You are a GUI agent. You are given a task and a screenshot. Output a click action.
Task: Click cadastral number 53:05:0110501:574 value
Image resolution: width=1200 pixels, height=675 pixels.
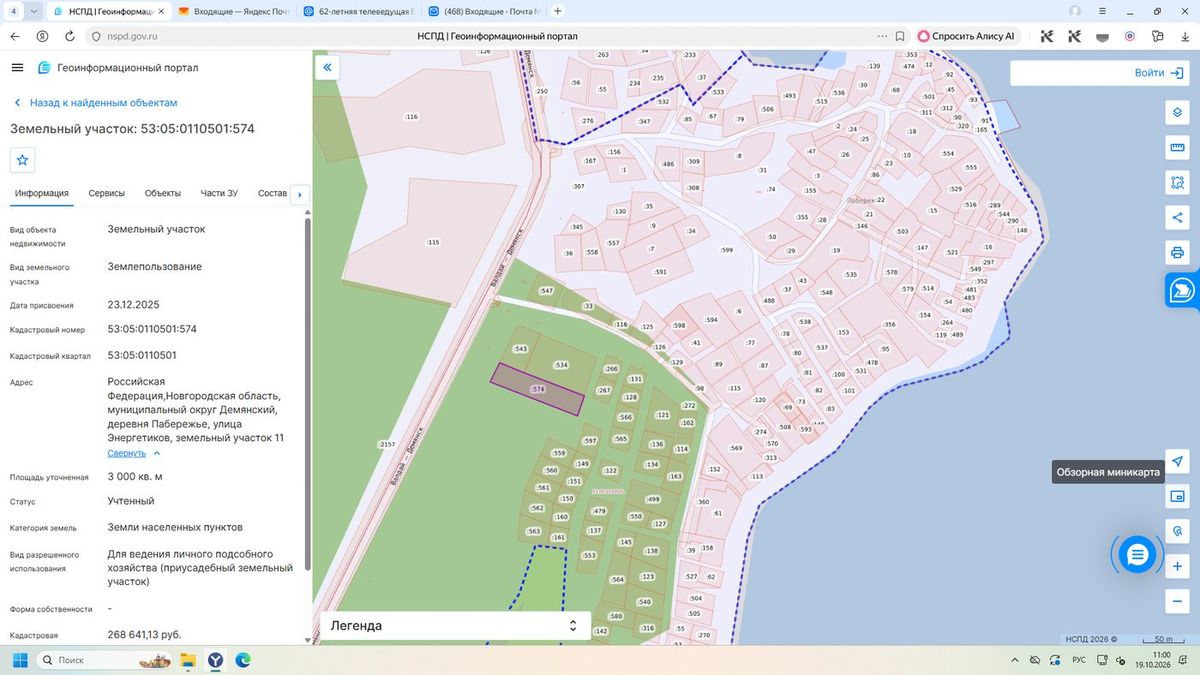[152, 329]
